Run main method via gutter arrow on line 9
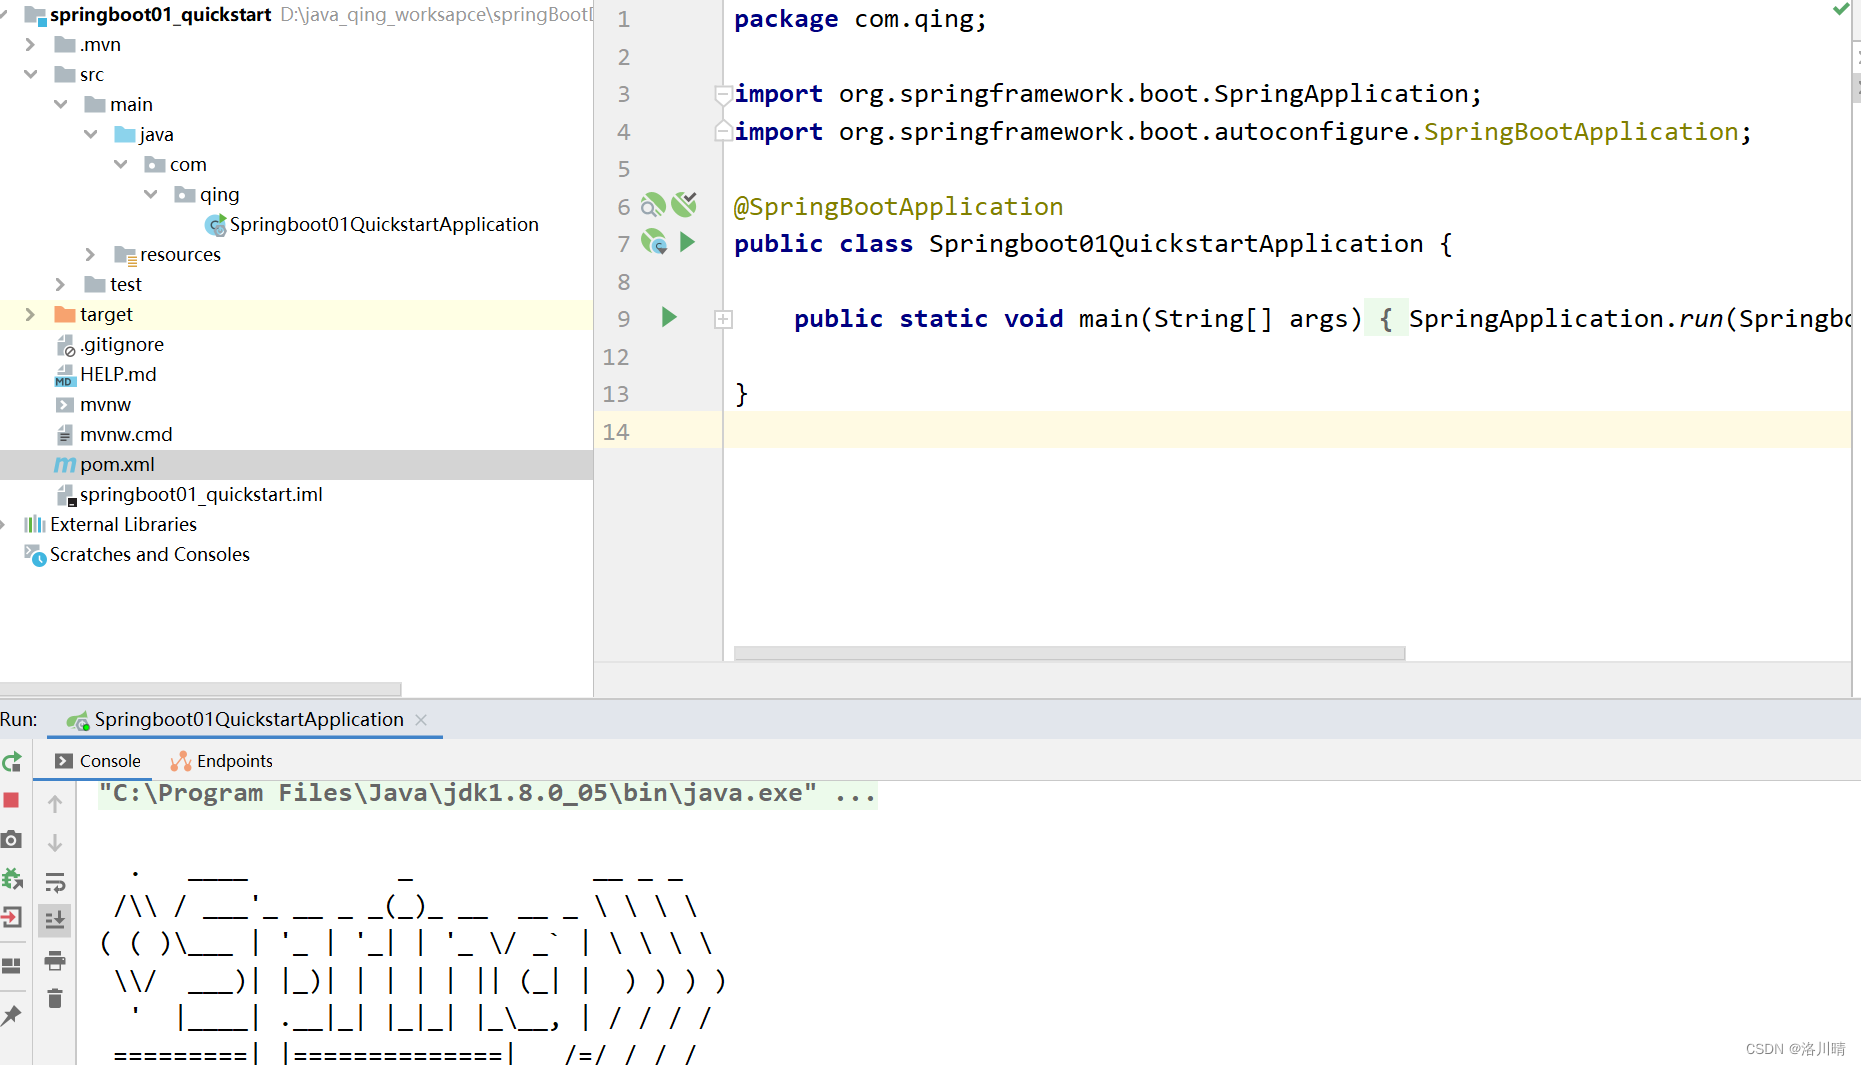The width and height of the screenshot is (1861, 1065). coord(668,317)
